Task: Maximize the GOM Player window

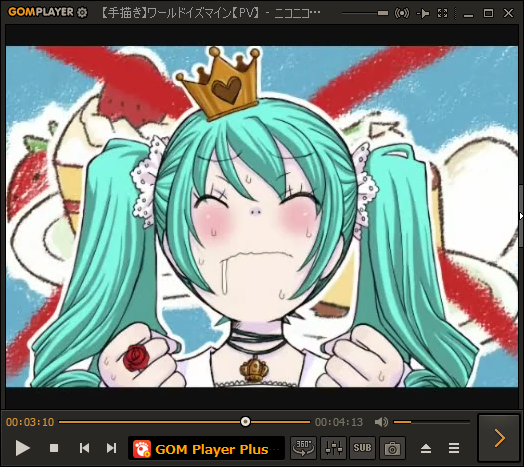Action: click(488, 13)
